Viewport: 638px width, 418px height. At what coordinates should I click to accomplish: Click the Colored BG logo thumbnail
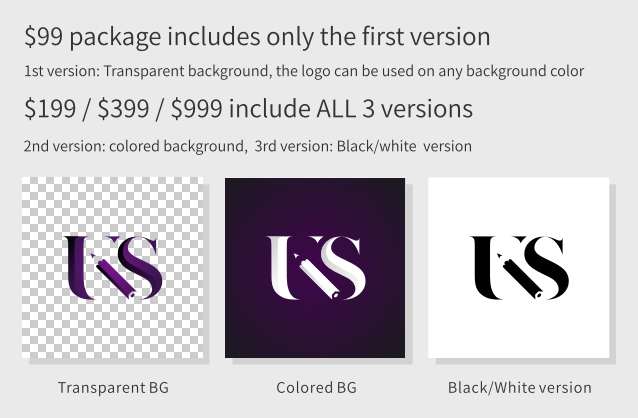click(315, 268)
